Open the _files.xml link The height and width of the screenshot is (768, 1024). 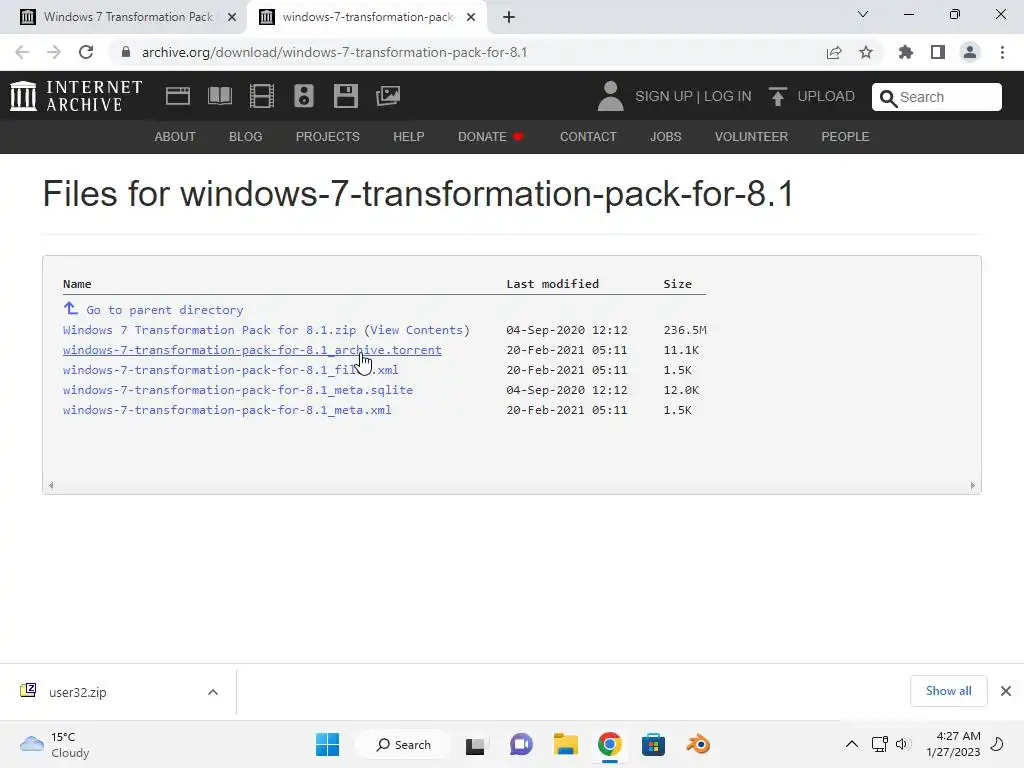pos(231,370)
